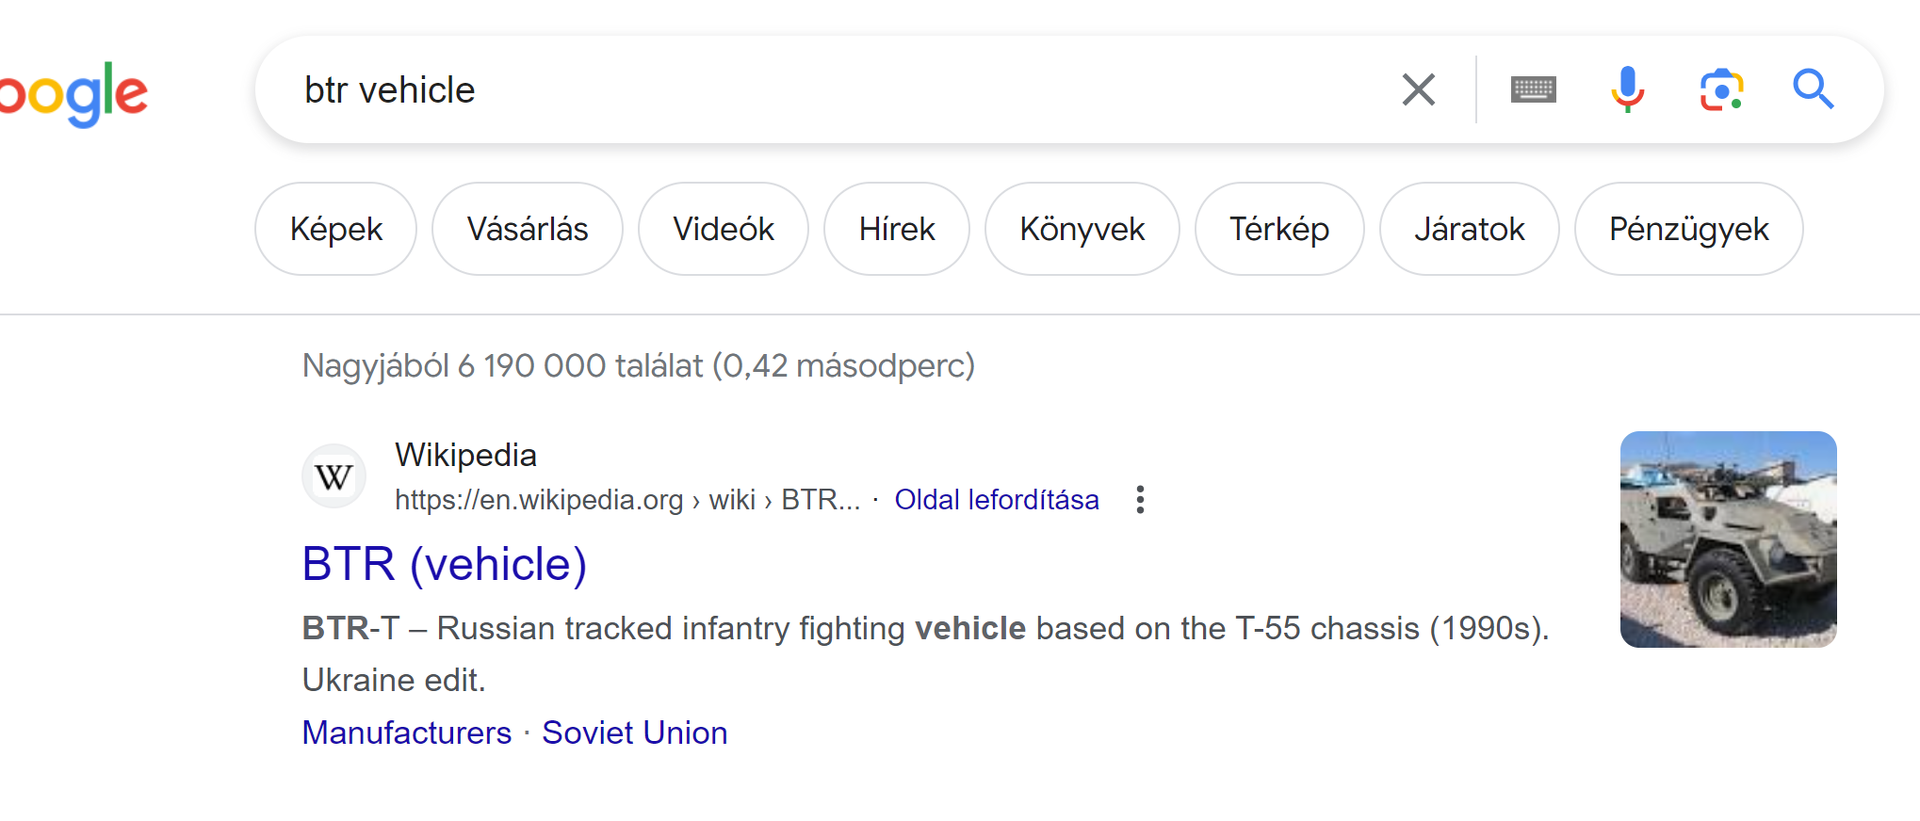Open the armored vehicle thumbnail image
Screen dimensions: 1920x821
pyautogui.click(x=1728, y=540)
